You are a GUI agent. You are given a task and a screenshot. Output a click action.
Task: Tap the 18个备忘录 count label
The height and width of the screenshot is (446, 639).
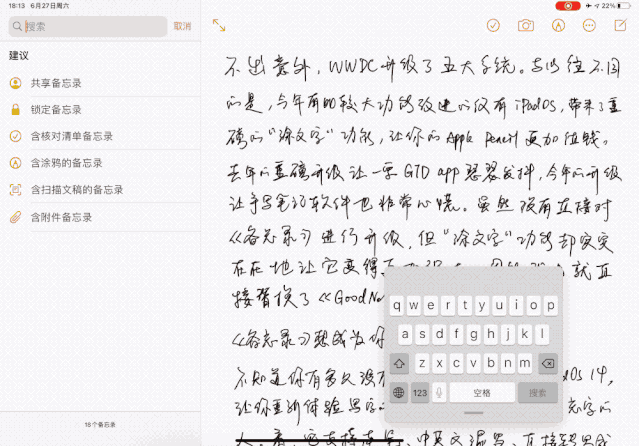pos(100,424)
